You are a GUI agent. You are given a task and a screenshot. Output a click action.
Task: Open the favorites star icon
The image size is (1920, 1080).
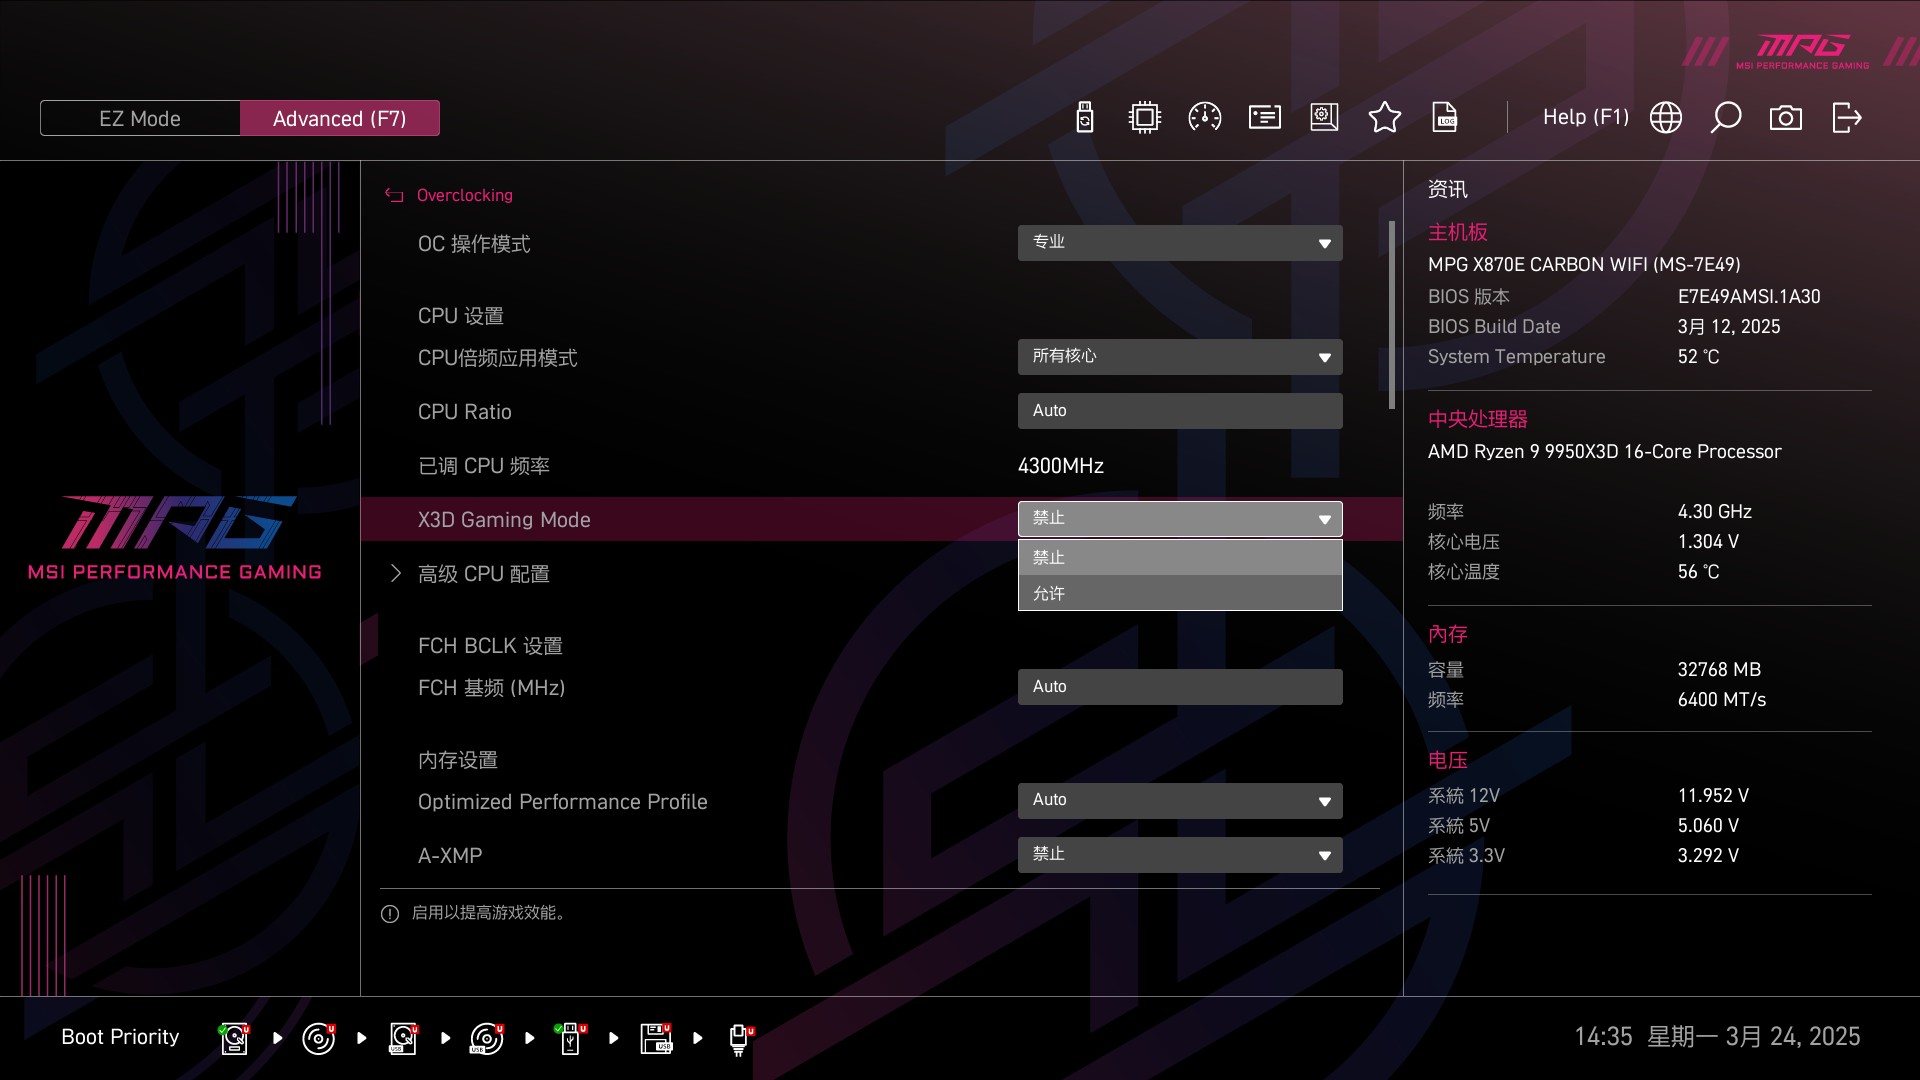[1384, 118]
